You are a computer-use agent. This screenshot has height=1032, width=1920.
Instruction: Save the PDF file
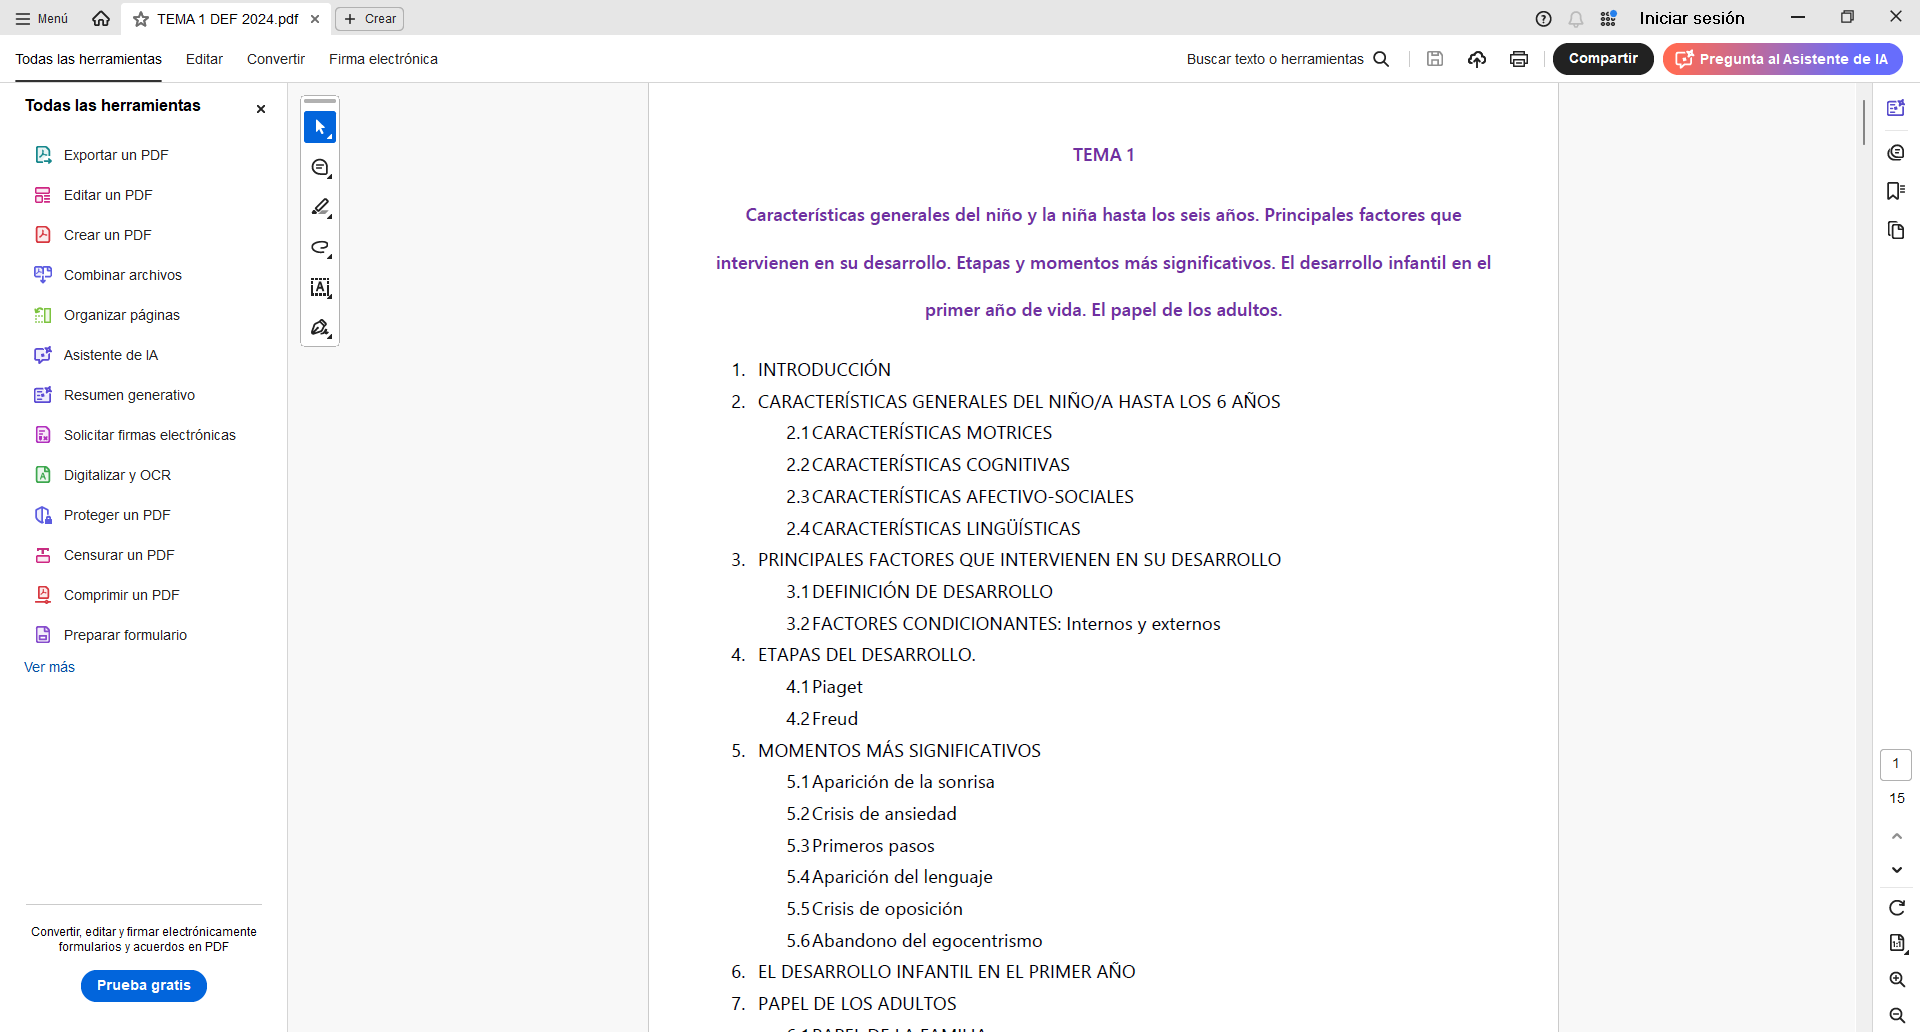tap(1435, 59)
